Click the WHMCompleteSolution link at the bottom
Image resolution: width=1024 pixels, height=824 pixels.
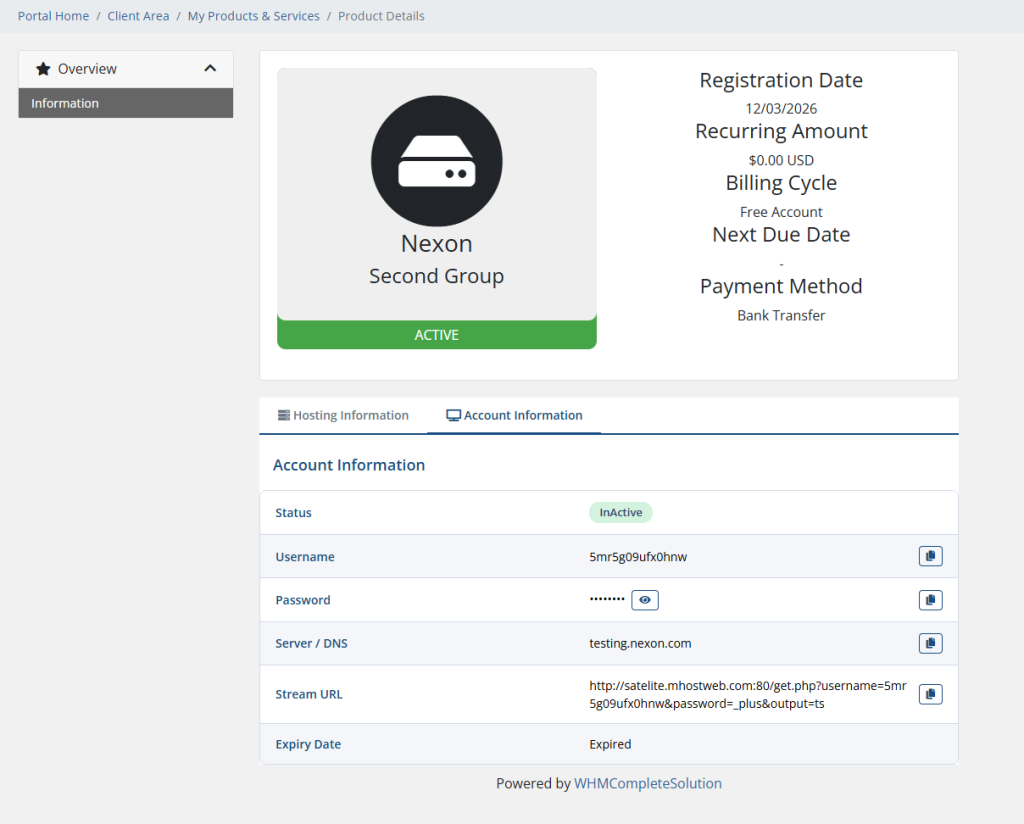tap(648, 783)
